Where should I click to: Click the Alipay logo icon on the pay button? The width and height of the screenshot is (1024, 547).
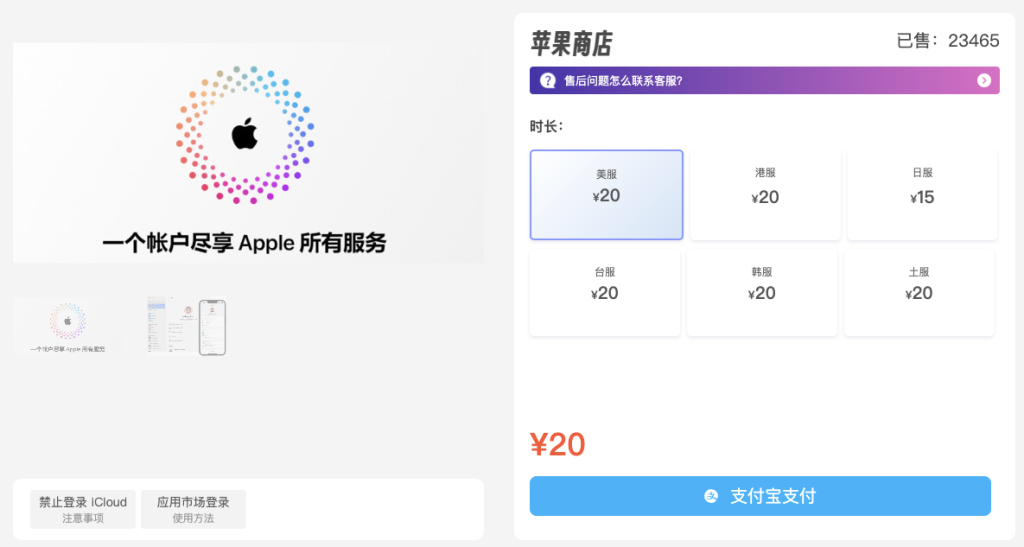(x=711, y=496)
